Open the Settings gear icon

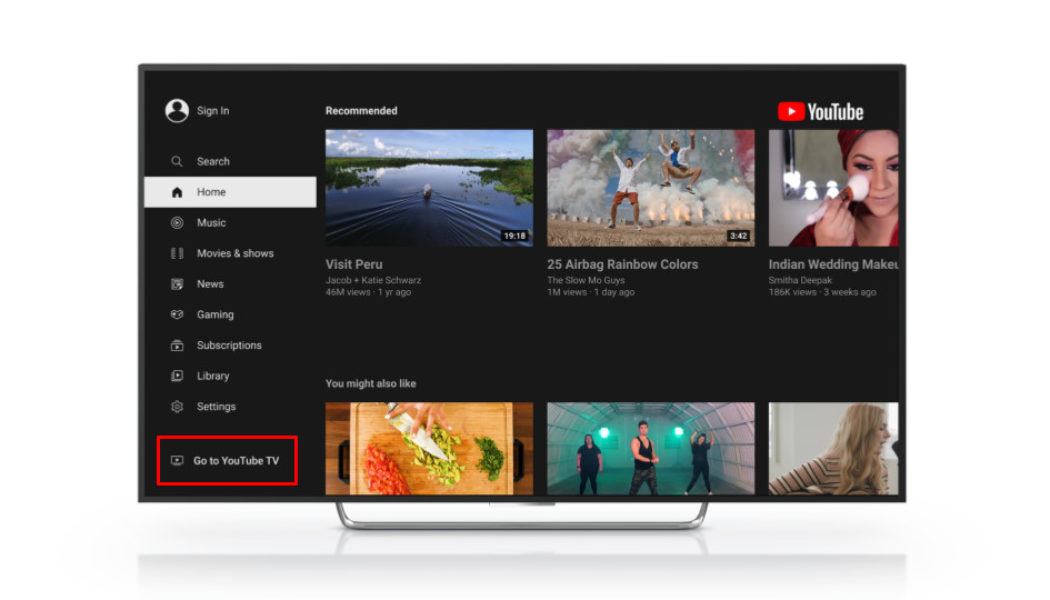point(176,407)
